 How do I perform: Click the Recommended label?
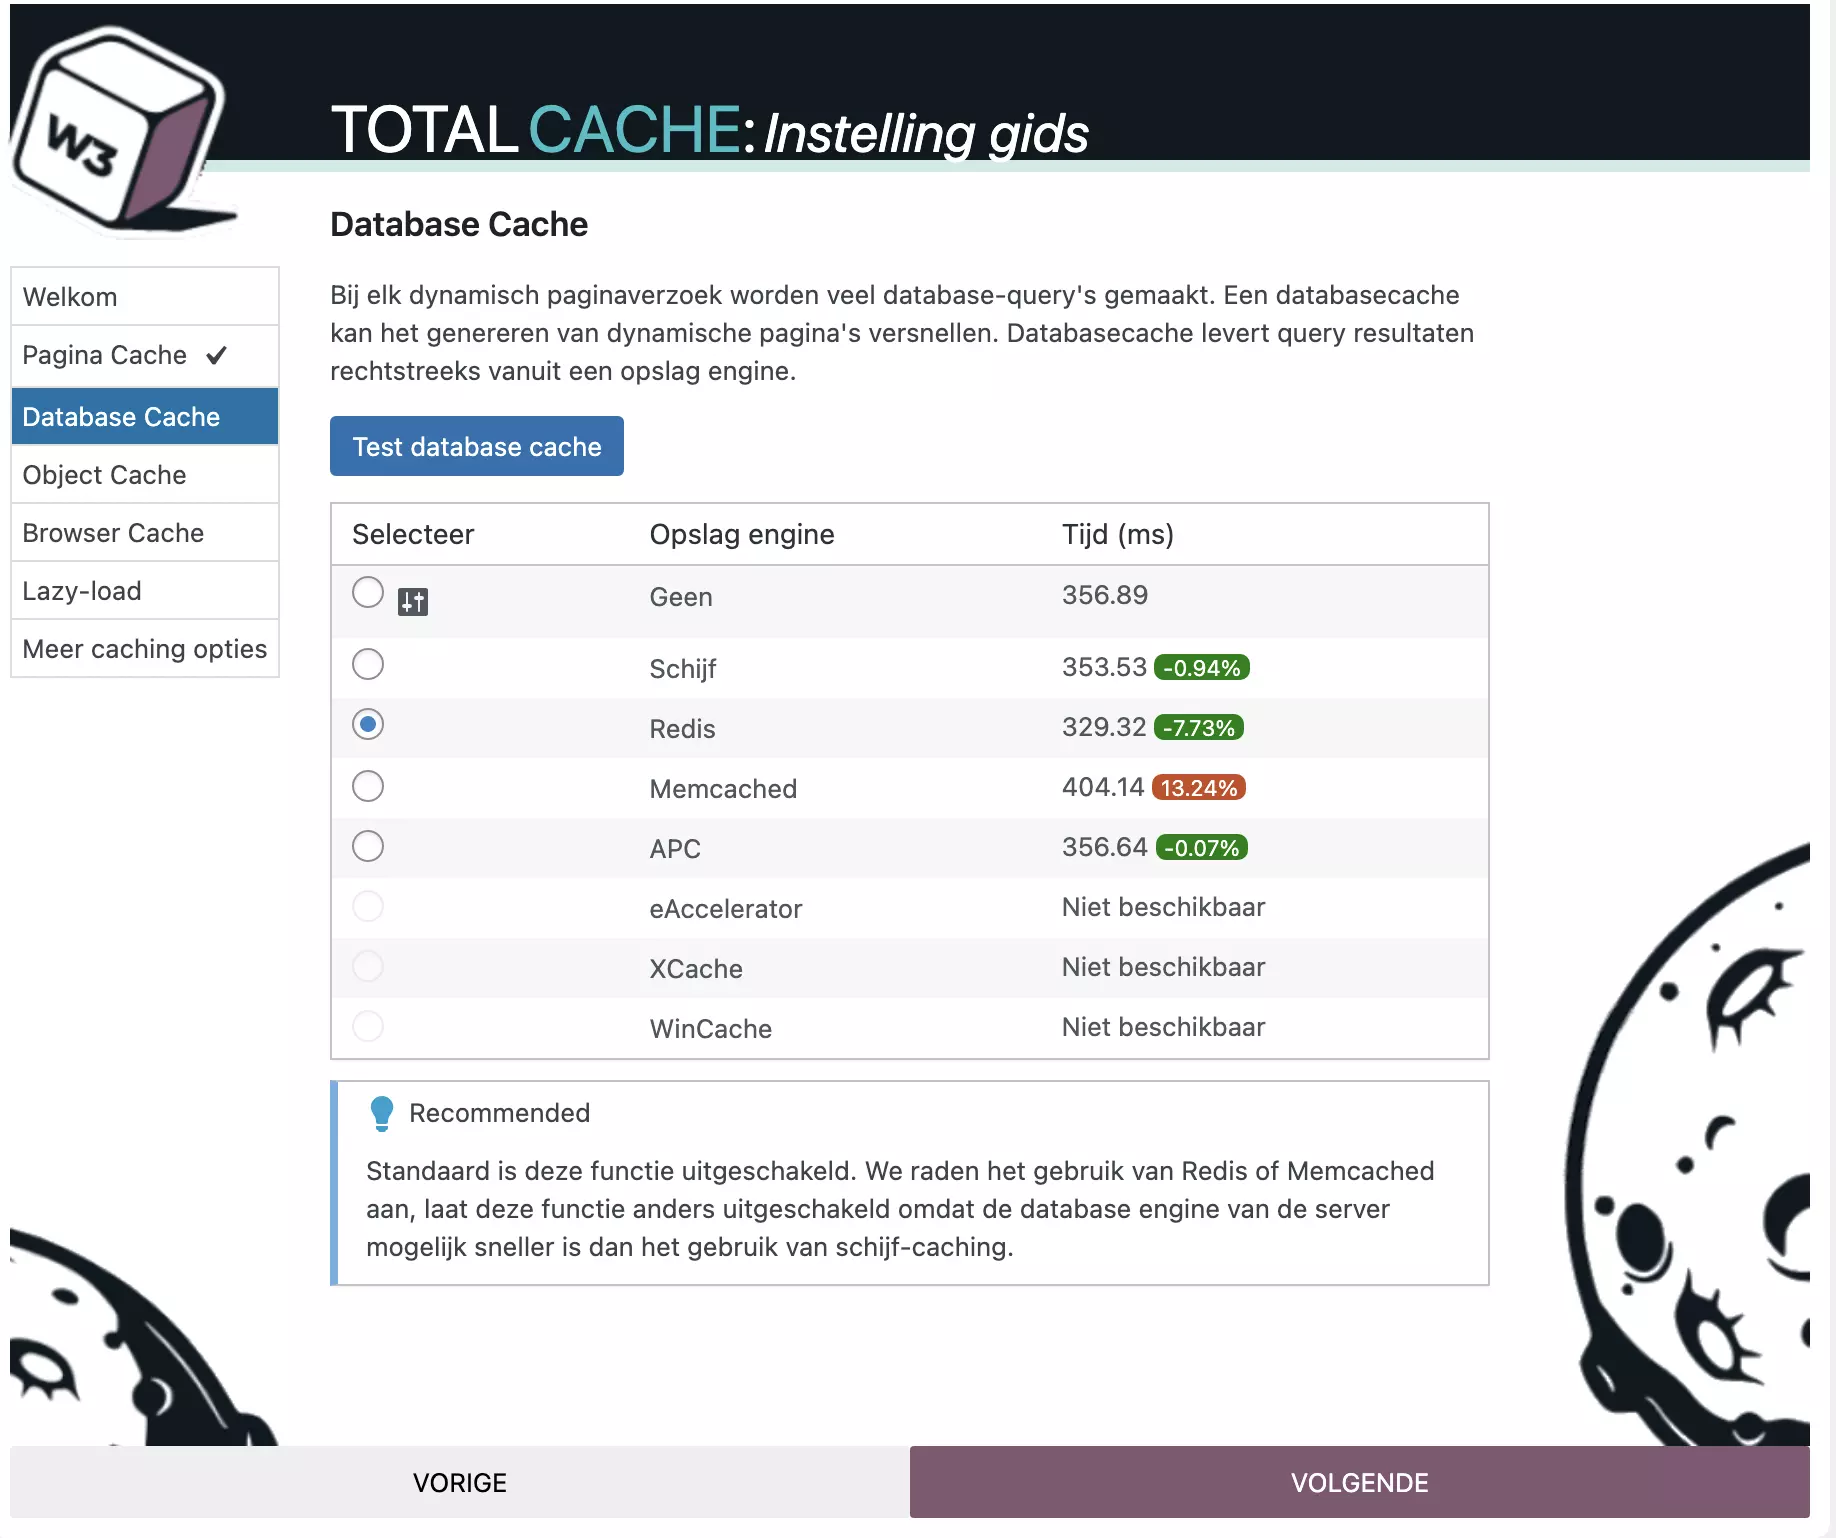(500, 1113)
